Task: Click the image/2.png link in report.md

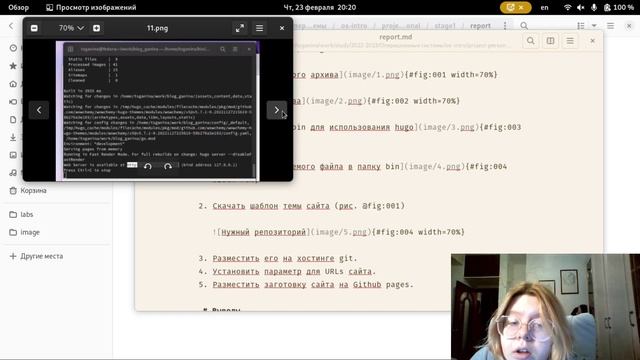Action: [336, 101]
